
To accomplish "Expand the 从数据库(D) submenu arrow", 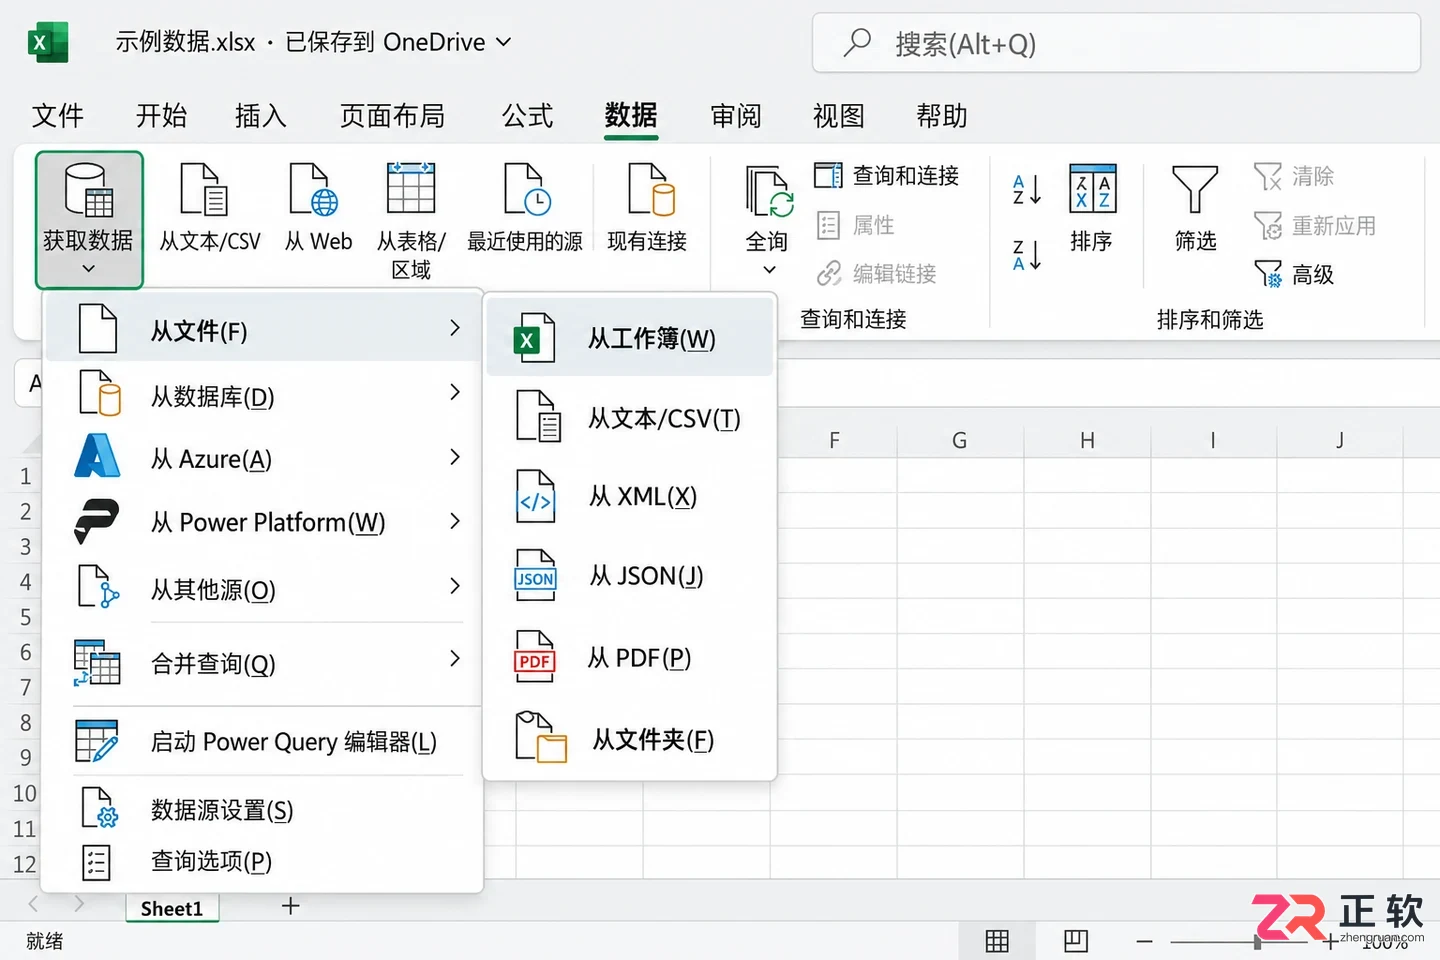I will click(455, 392).
